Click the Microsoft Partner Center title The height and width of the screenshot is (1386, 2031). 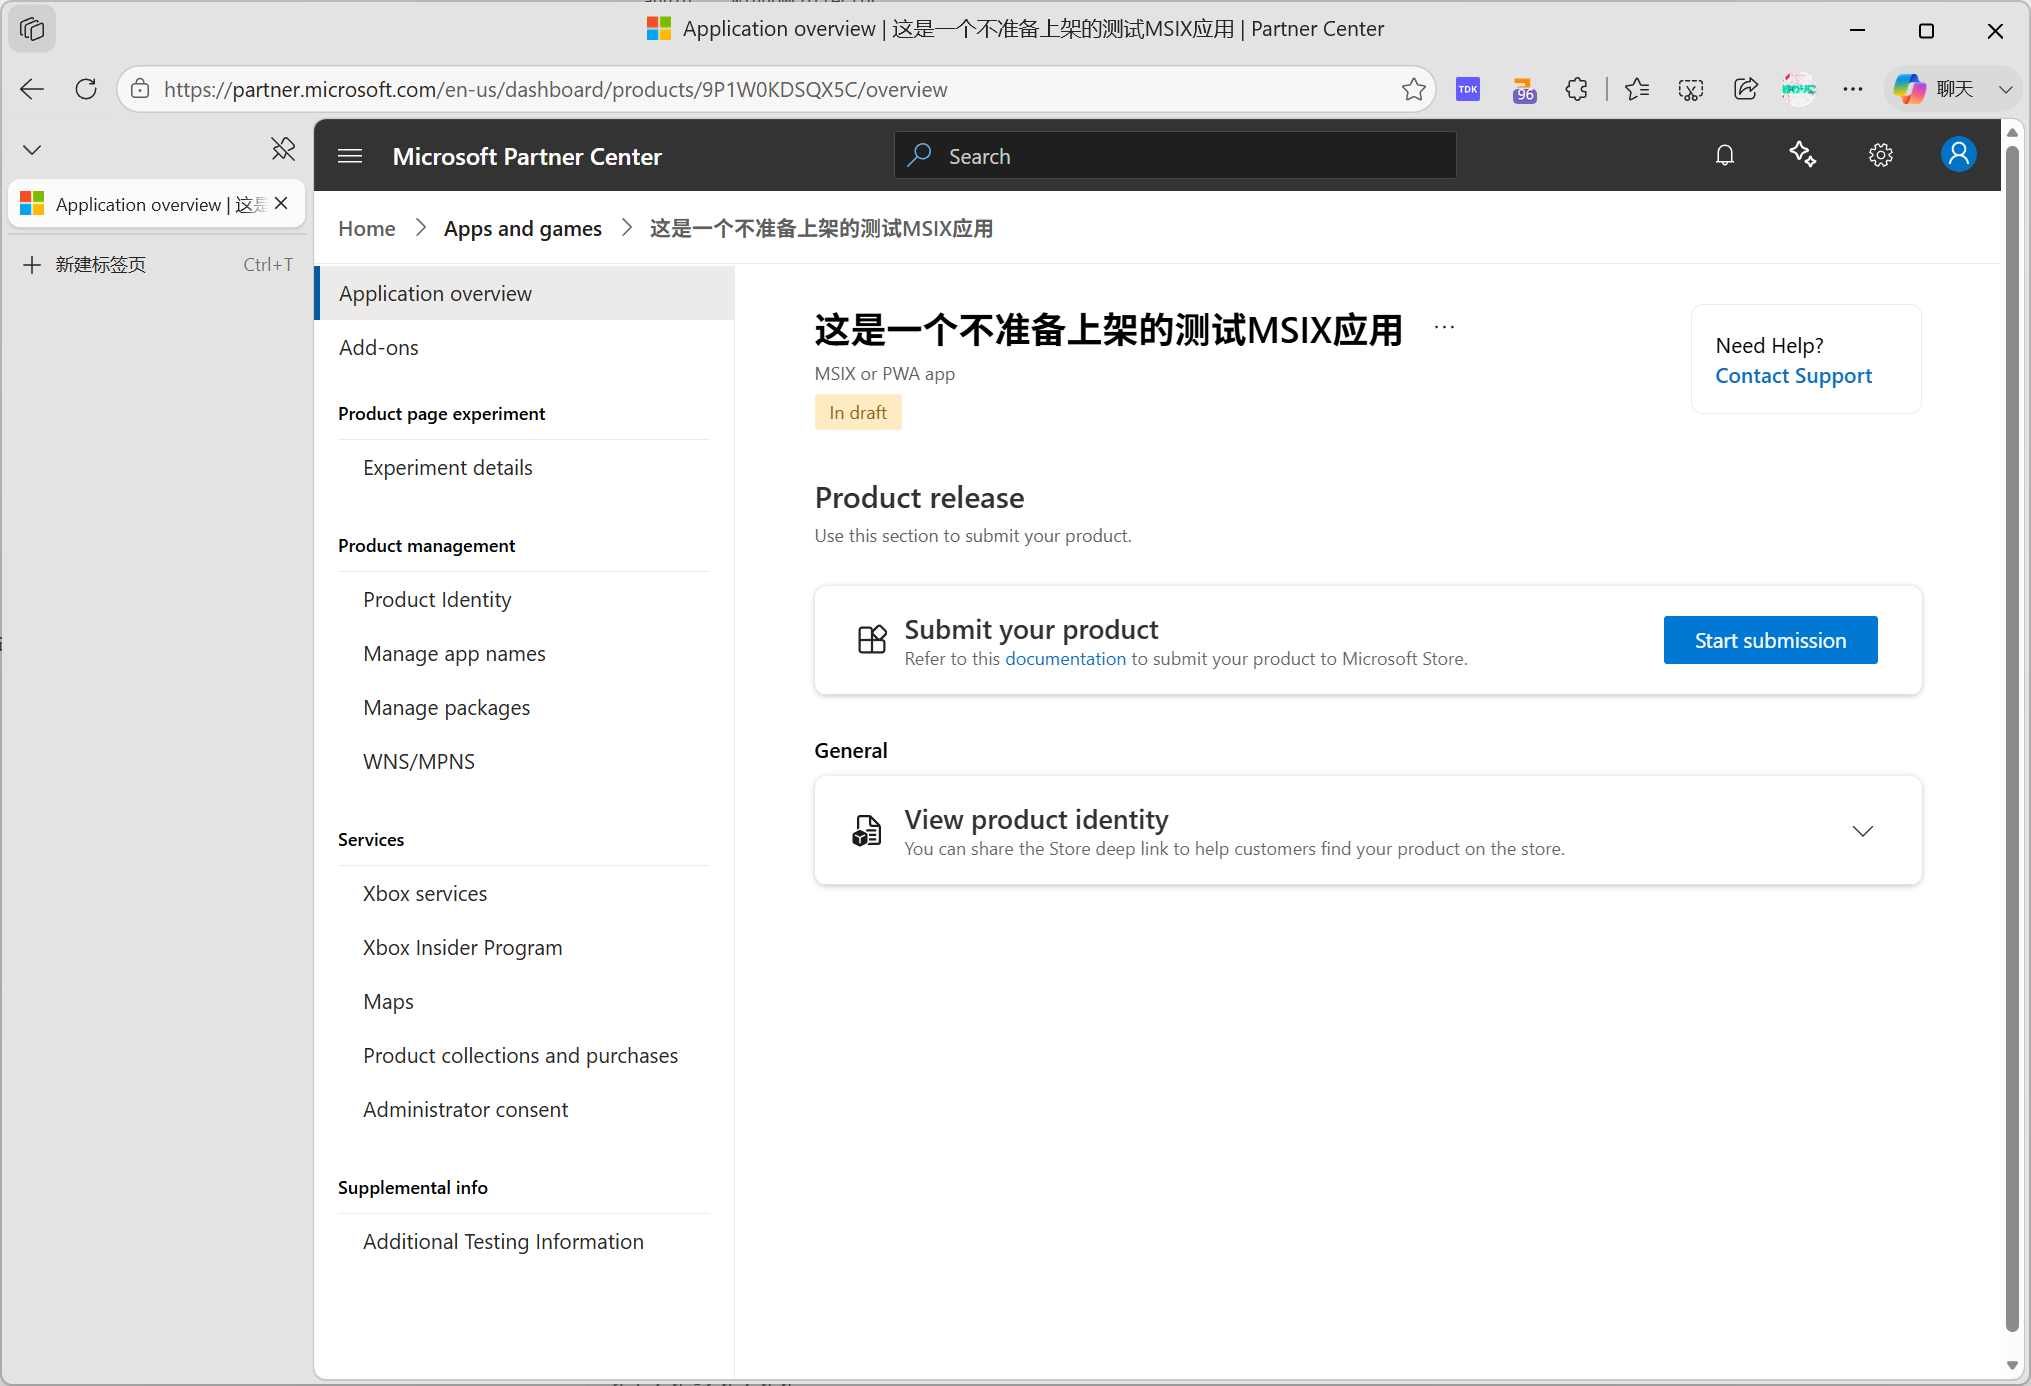click(x=527, y=156)
